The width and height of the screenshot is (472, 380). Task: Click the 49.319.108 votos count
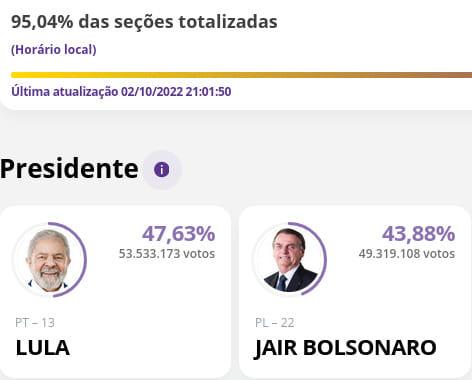pos(407,254)
